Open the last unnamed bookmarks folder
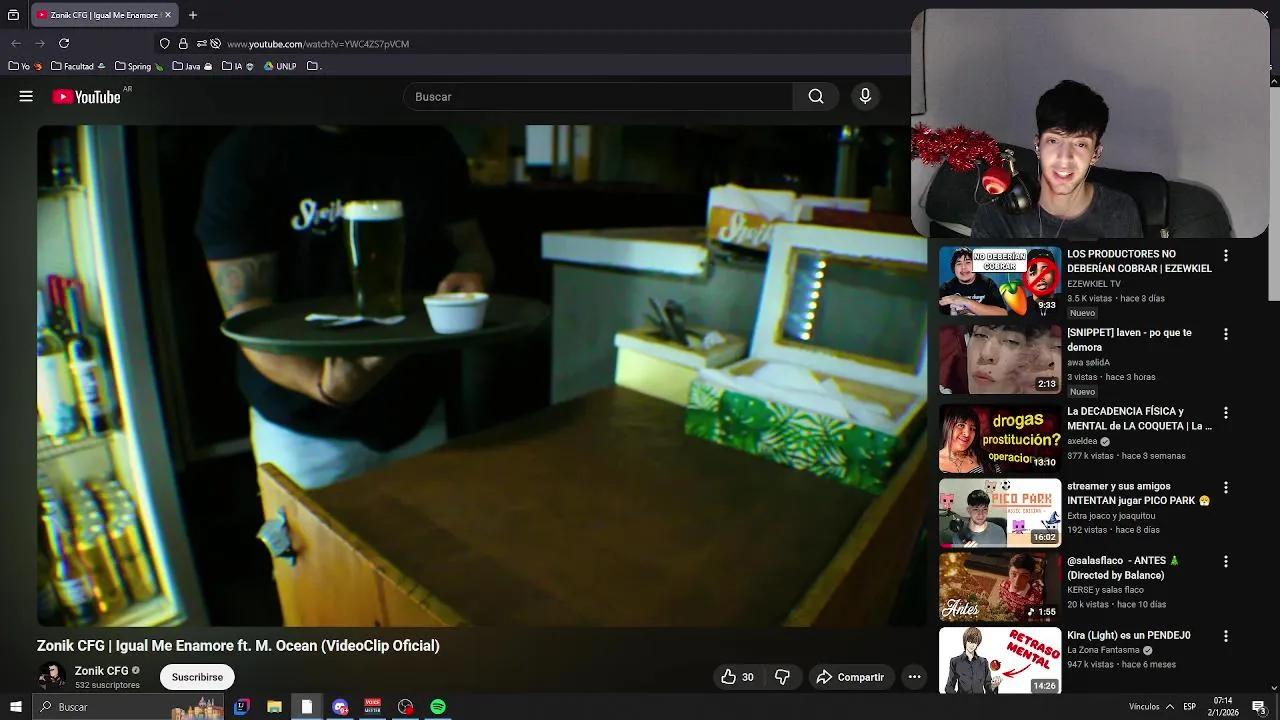The image size is (1280, 720). click(313, 66)
